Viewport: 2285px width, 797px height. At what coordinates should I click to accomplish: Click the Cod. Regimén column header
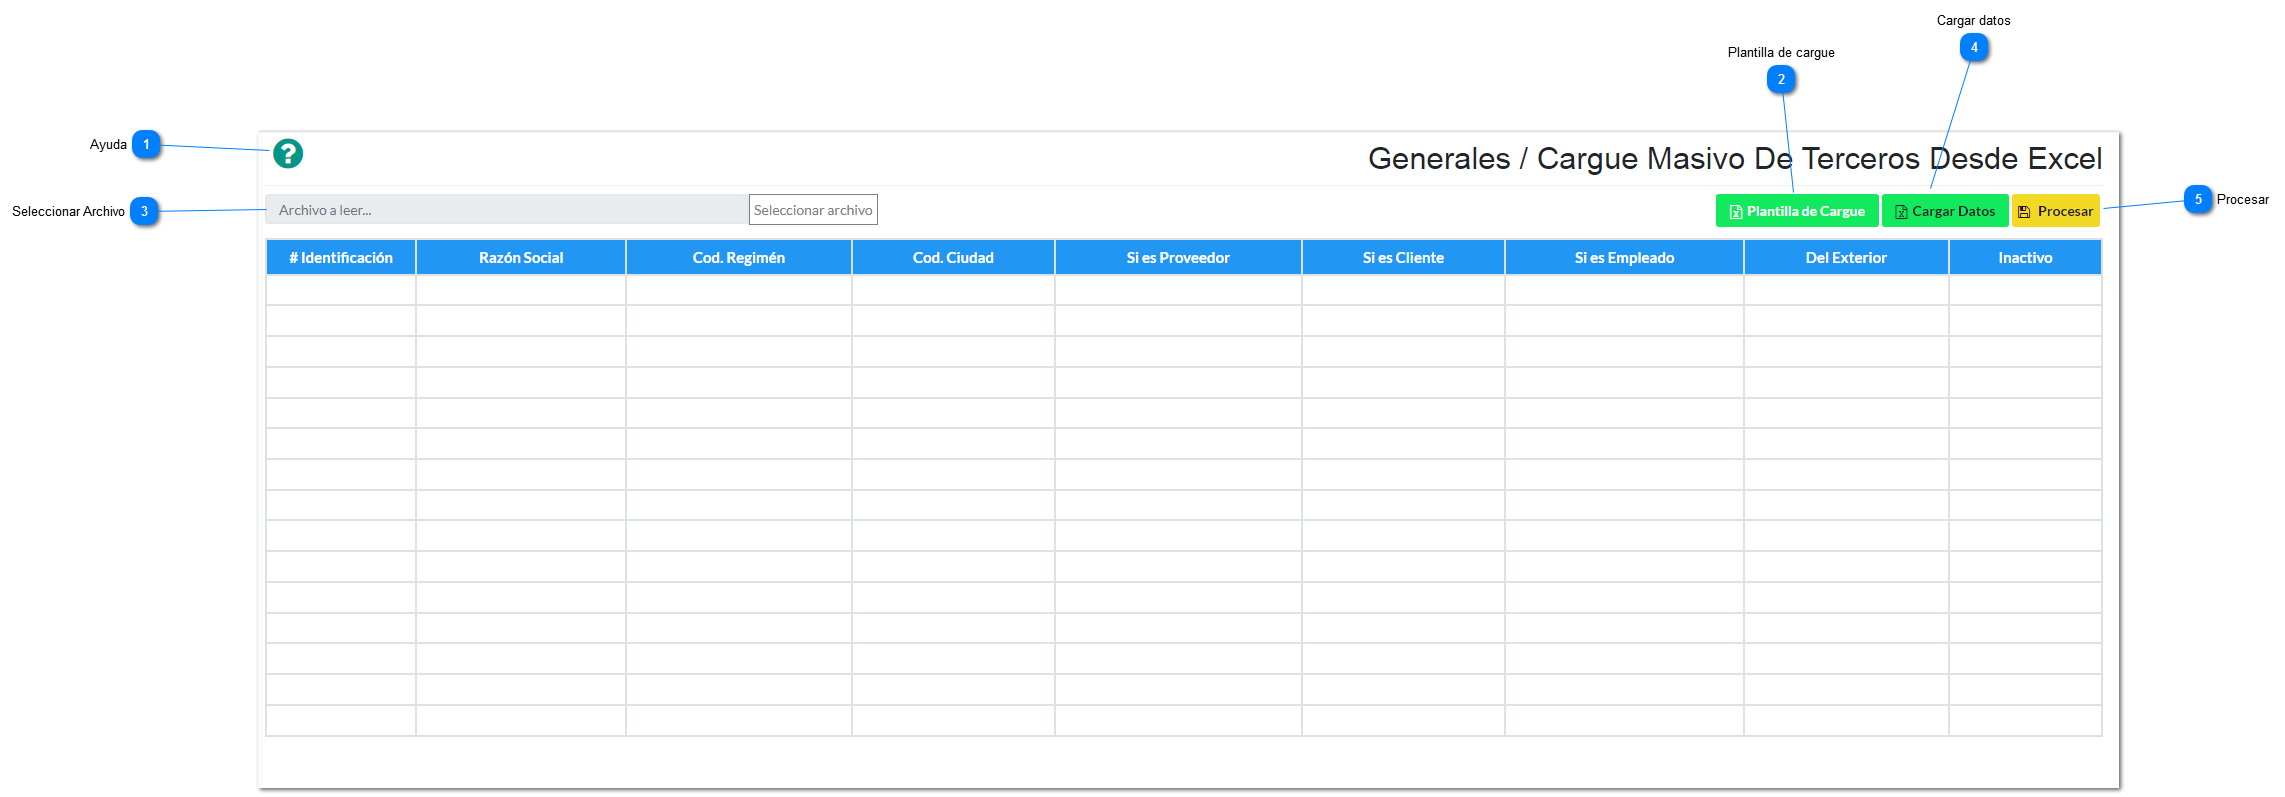click(x=739, y=257)
